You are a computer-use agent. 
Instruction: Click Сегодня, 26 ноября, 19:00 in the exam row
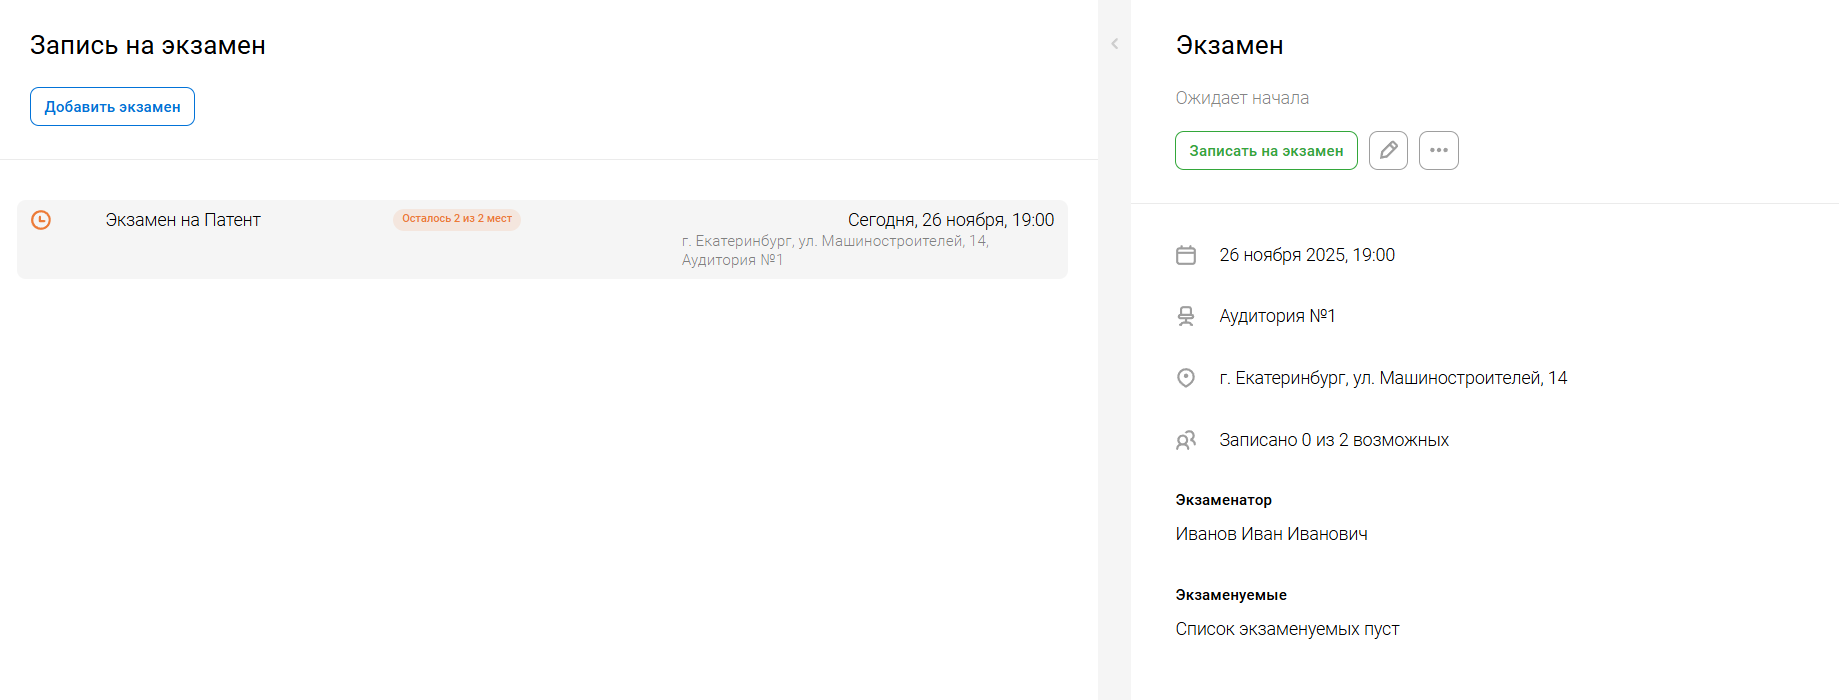point(950,220)
